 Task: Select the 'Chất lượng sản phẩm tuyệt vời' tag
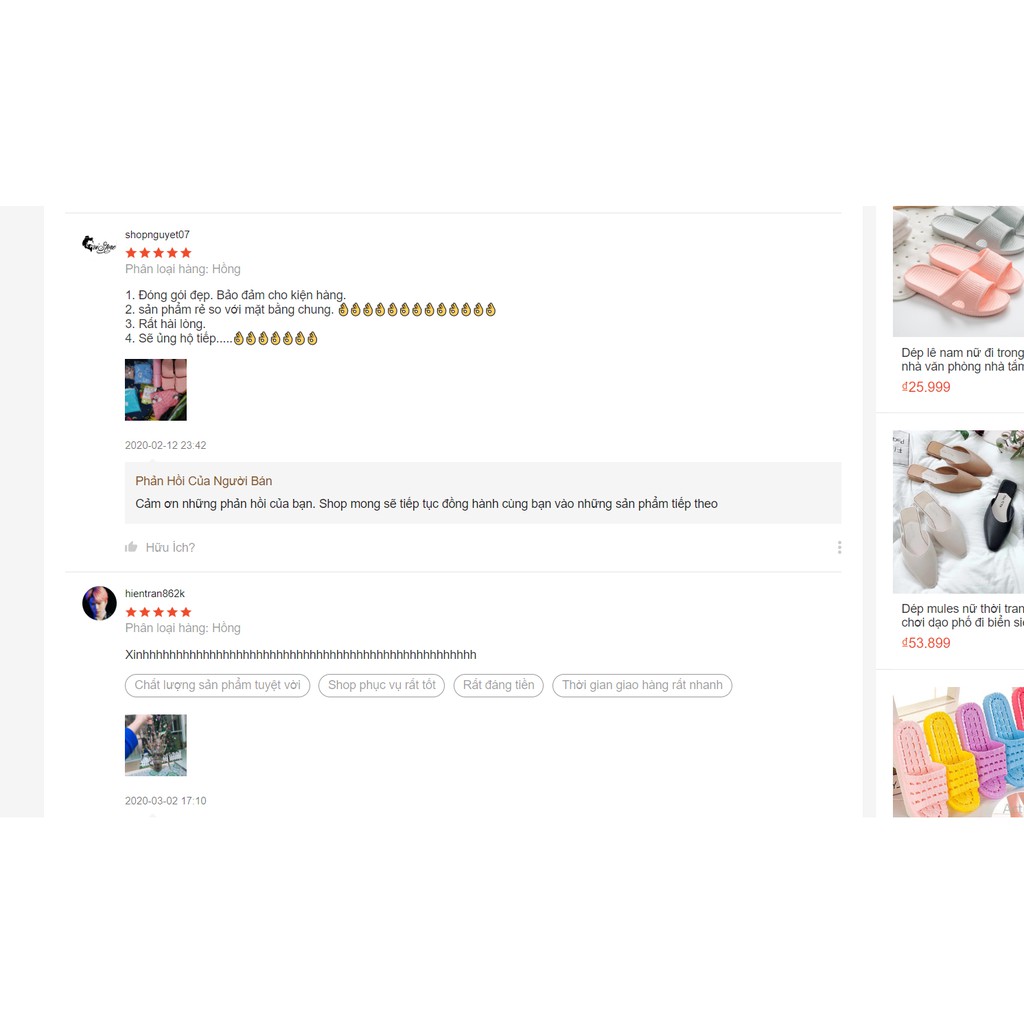[217, 685]
